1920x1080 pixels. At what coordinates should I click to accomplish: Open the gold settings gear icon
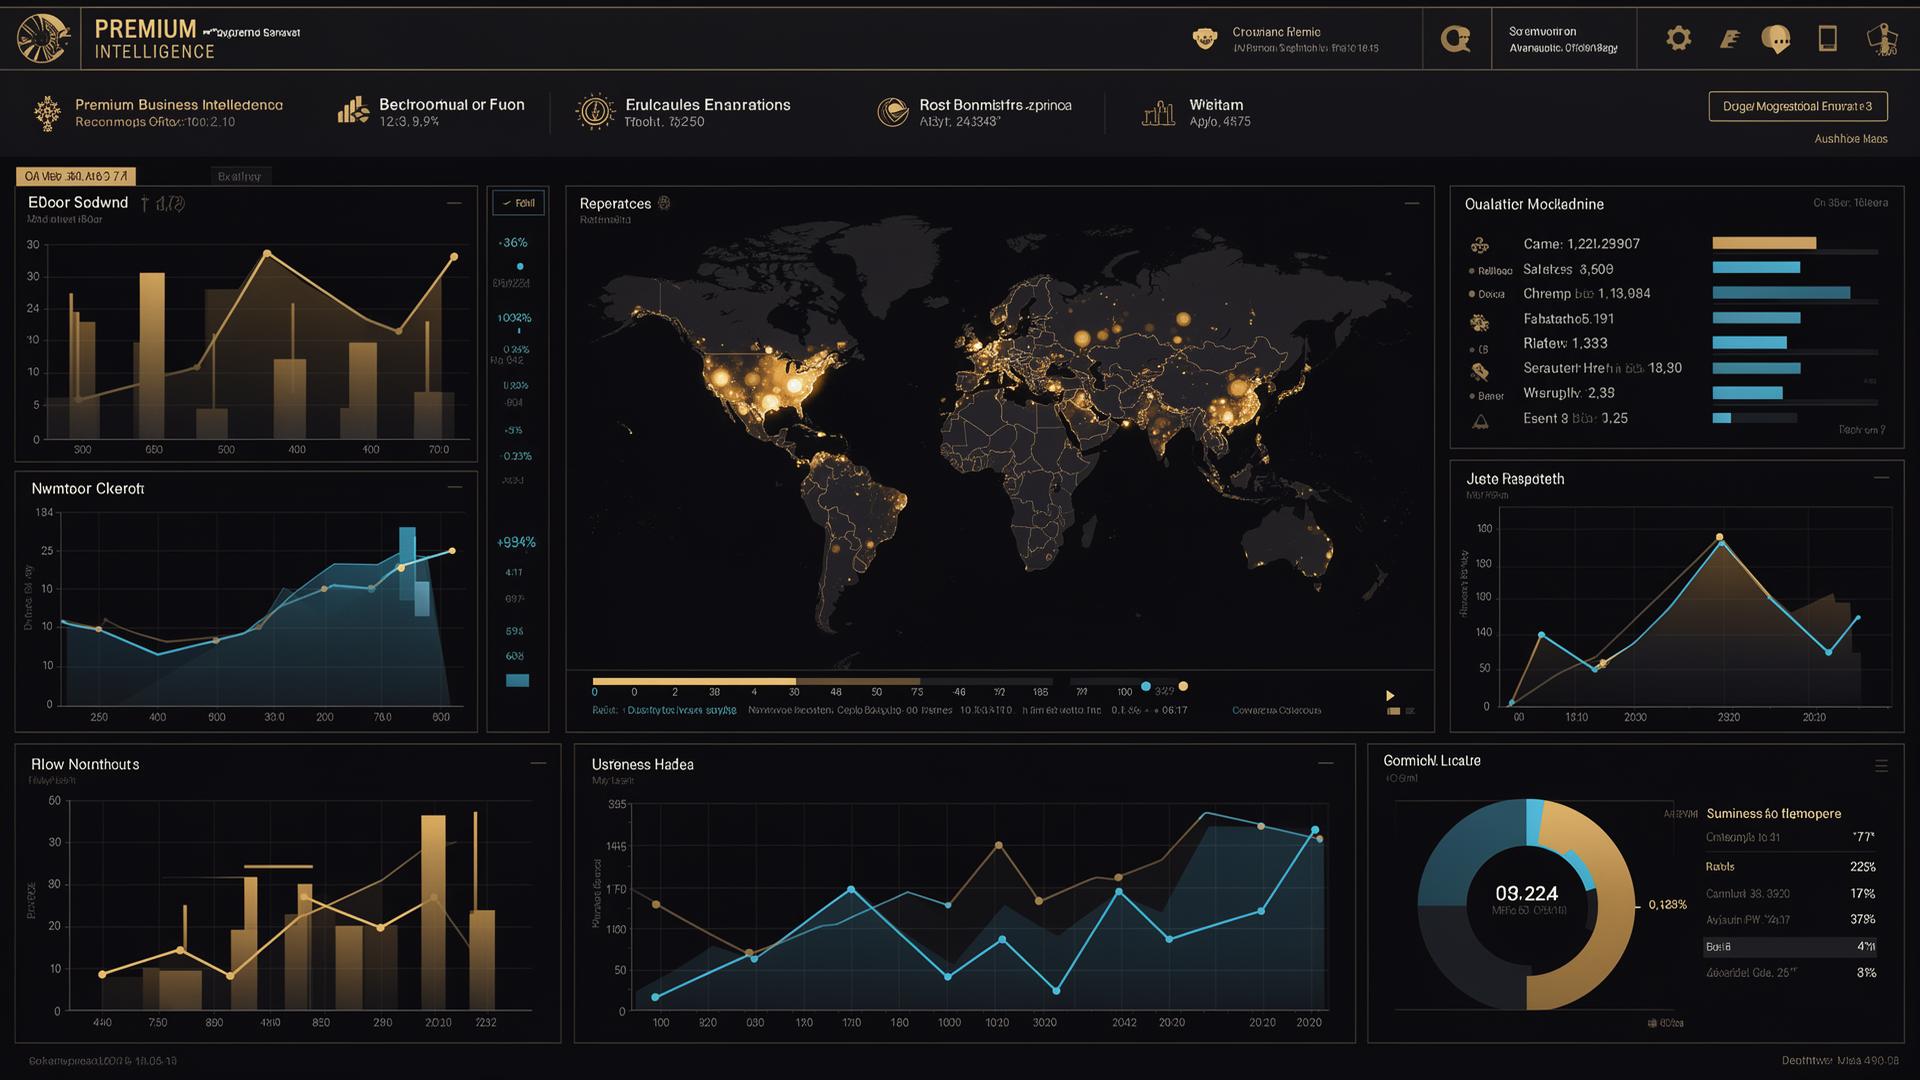tap(1679, 39)
